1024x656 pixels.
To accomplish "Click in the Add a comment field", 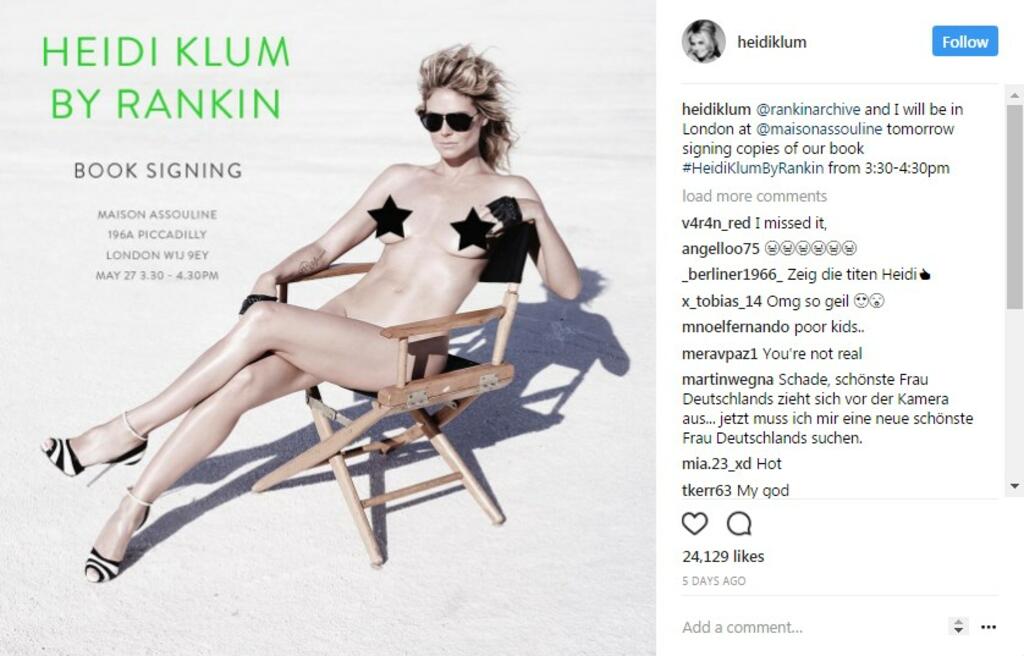I will pyautogui.click(x=810, y=627).
